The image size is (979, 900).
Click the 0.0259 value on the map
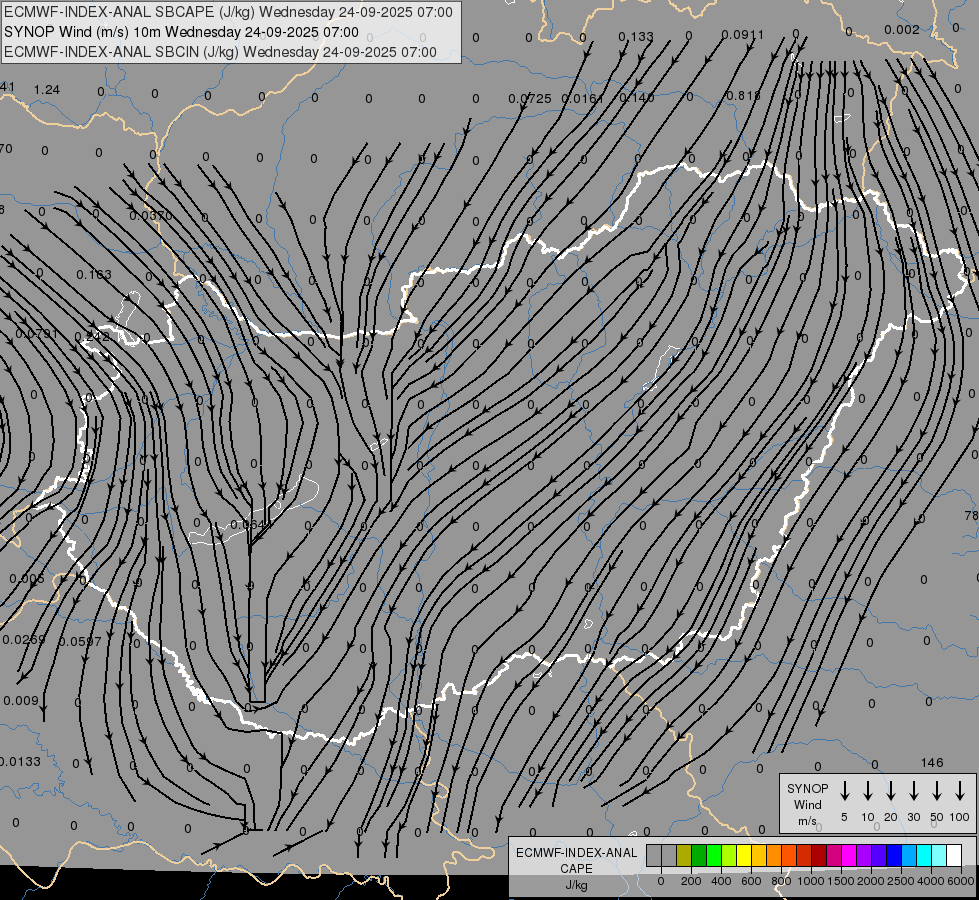click(24, 640)
